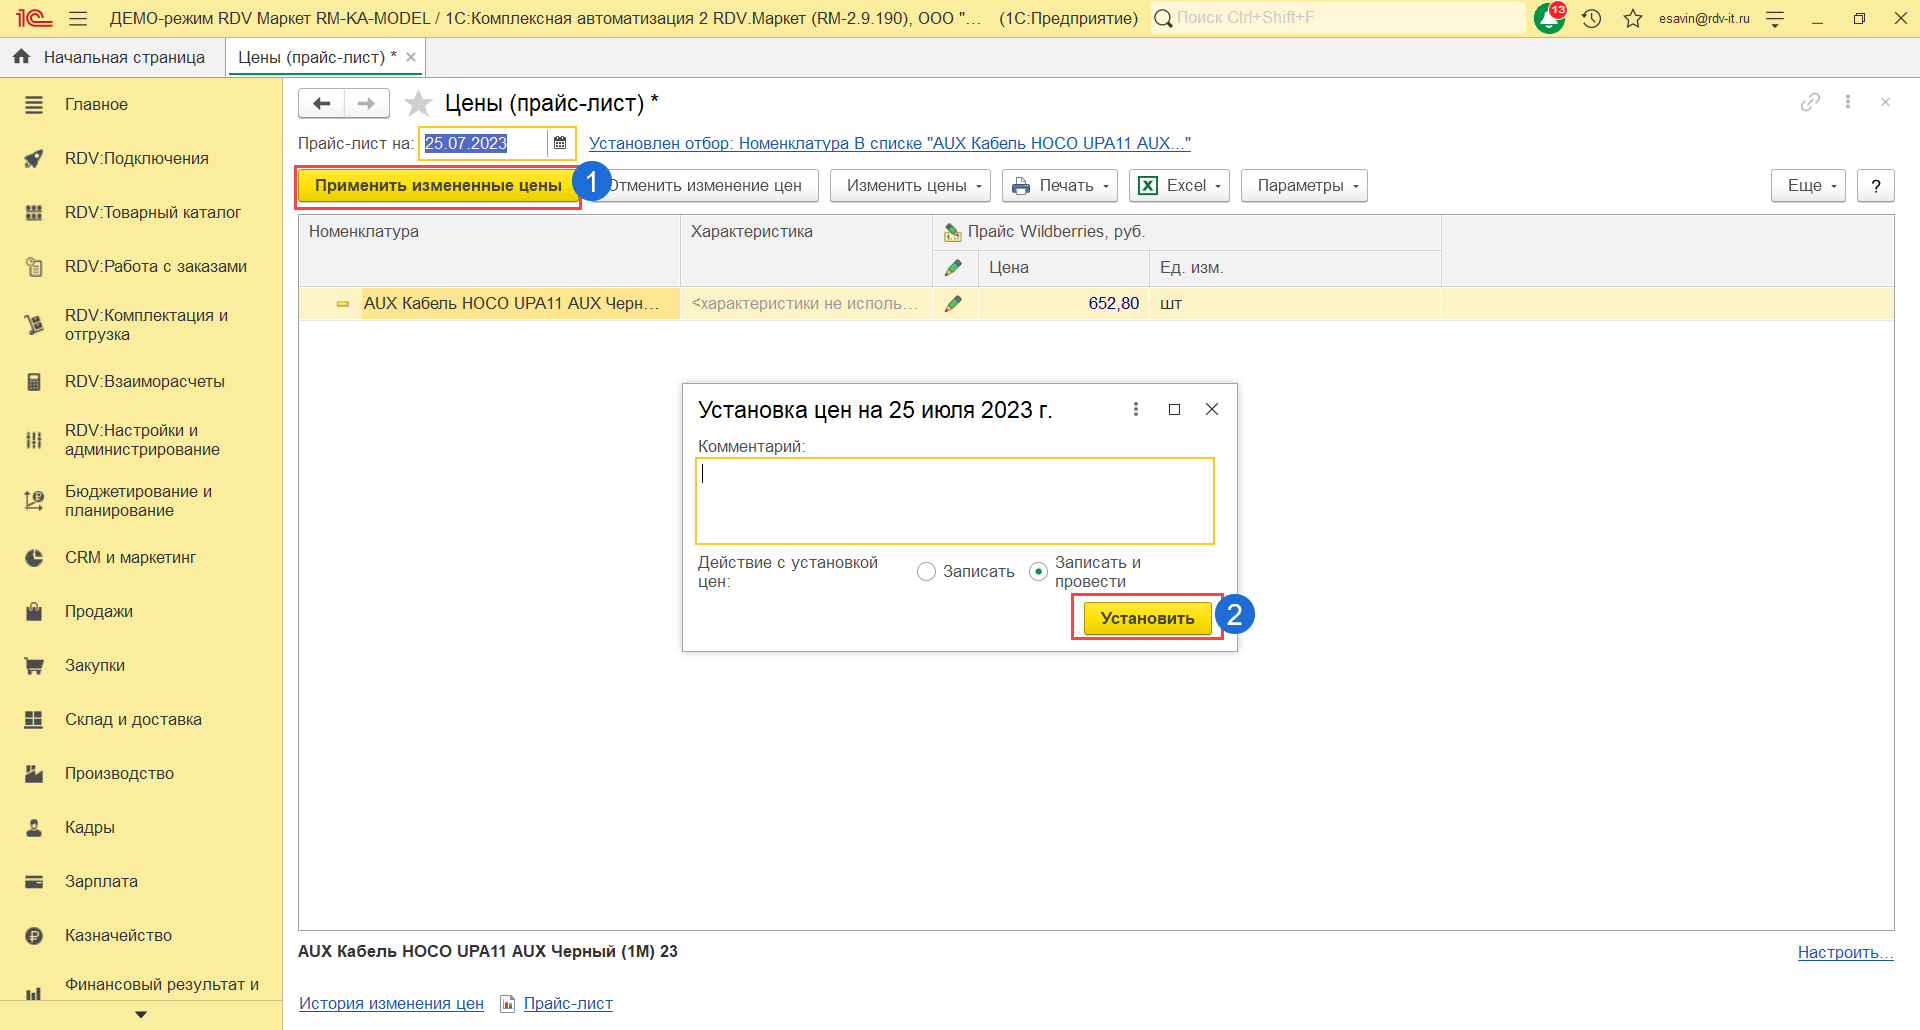1920x1030 pixels.
Task: Click the Установить button
Action: [1147, 618]
